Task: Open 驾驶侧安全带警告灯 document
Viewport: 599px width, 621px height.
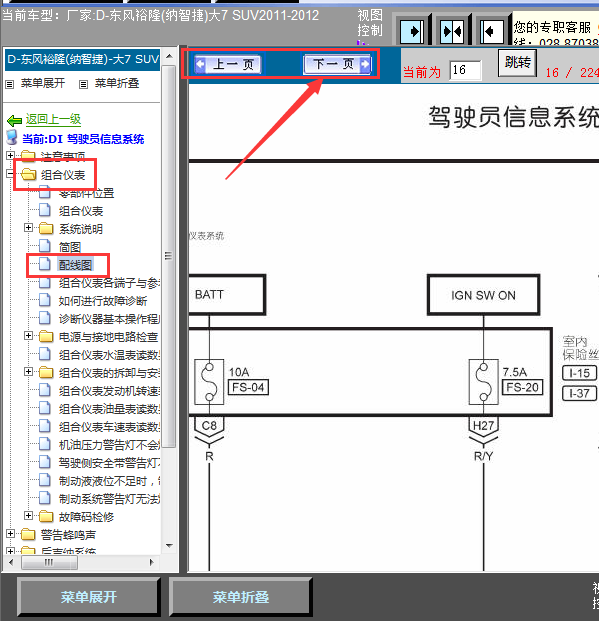Action: click(109, 463)
